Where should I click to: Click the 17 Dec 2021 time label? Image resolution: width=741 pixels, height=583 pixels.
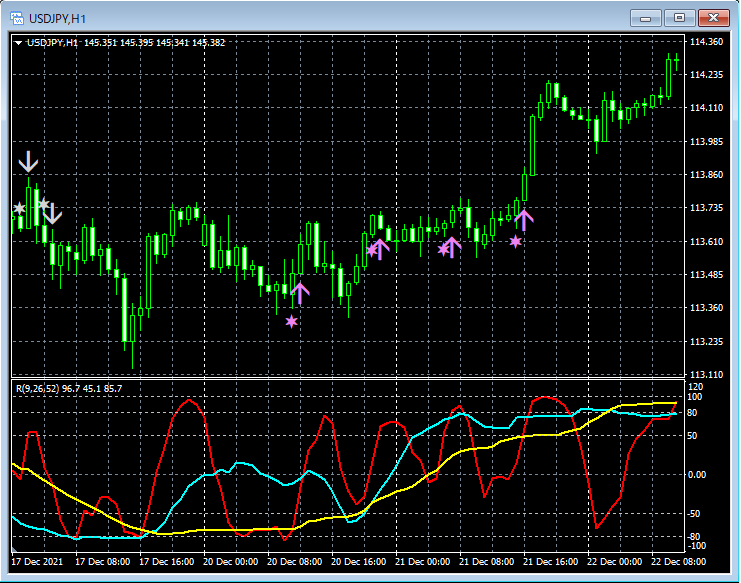37,562
